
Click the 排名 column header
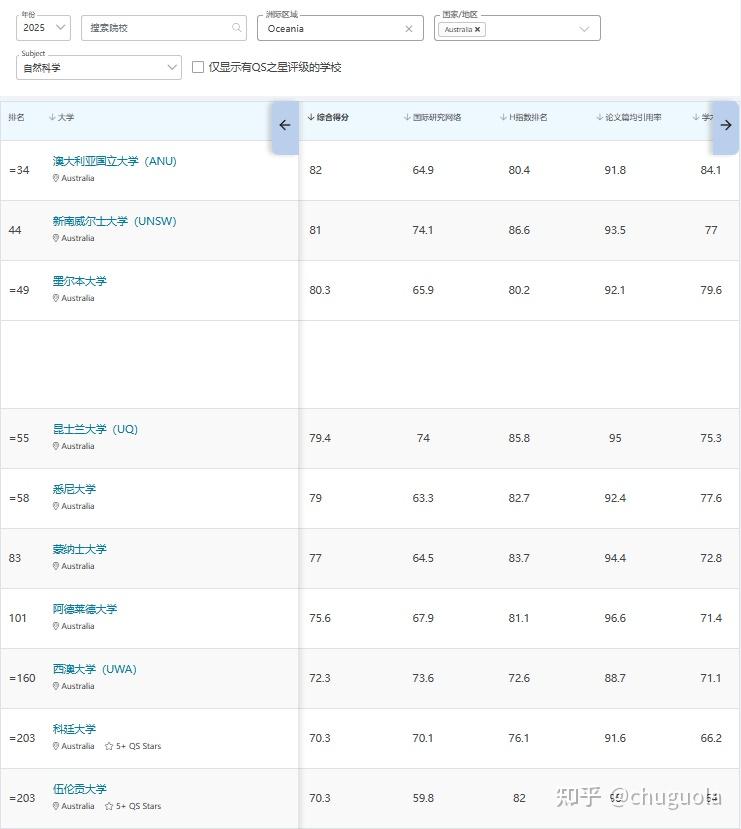tap(17, 117)
